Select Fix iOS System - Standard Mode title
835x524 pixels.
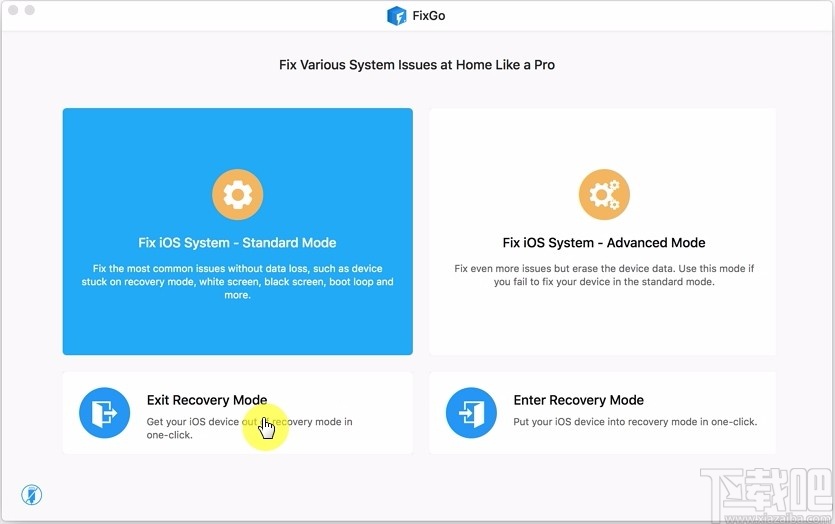[x=237, y=243]
